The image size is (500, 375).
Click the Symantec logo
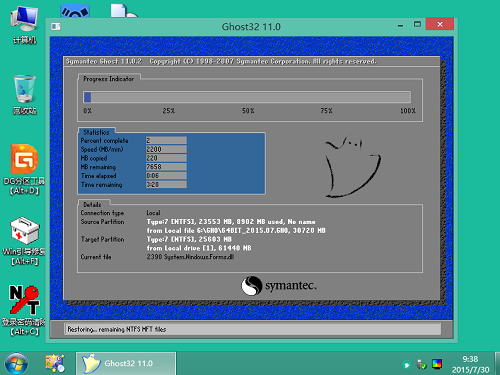279,286
